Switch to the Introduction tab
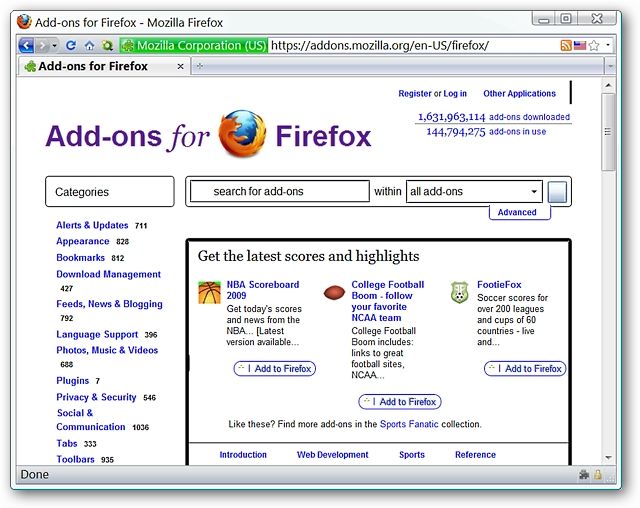The image size is (640, 508). pyautogui.click(x=243, y=455)
